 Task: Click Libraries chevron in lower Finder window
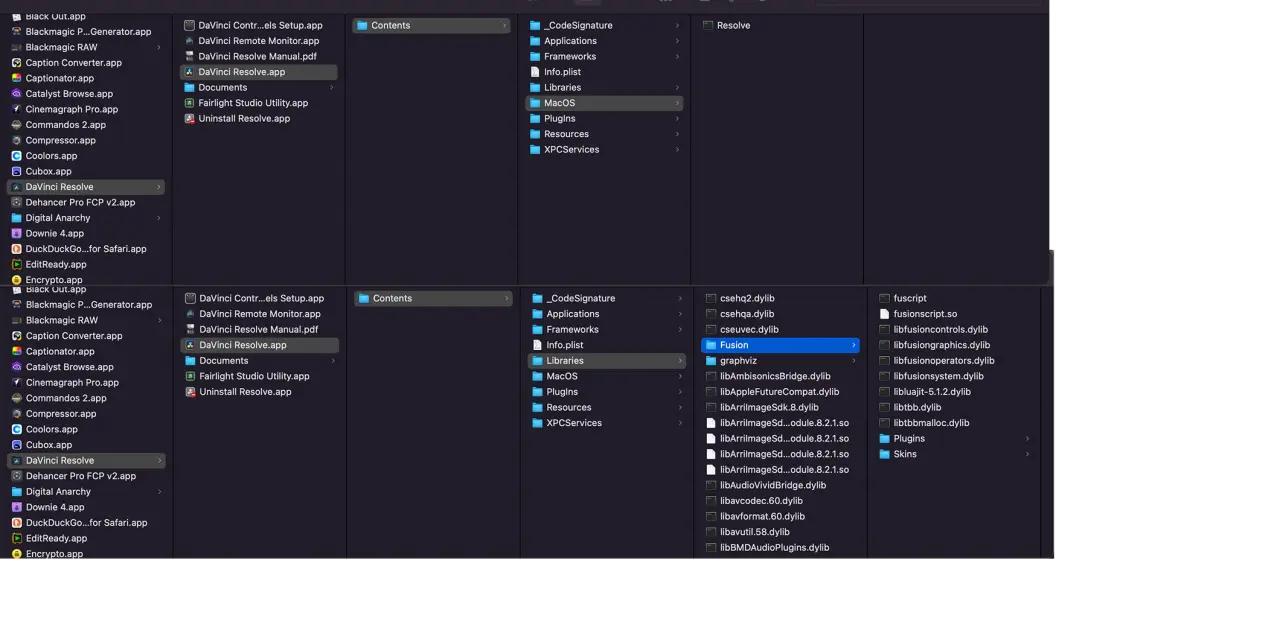tap(680, 361)
